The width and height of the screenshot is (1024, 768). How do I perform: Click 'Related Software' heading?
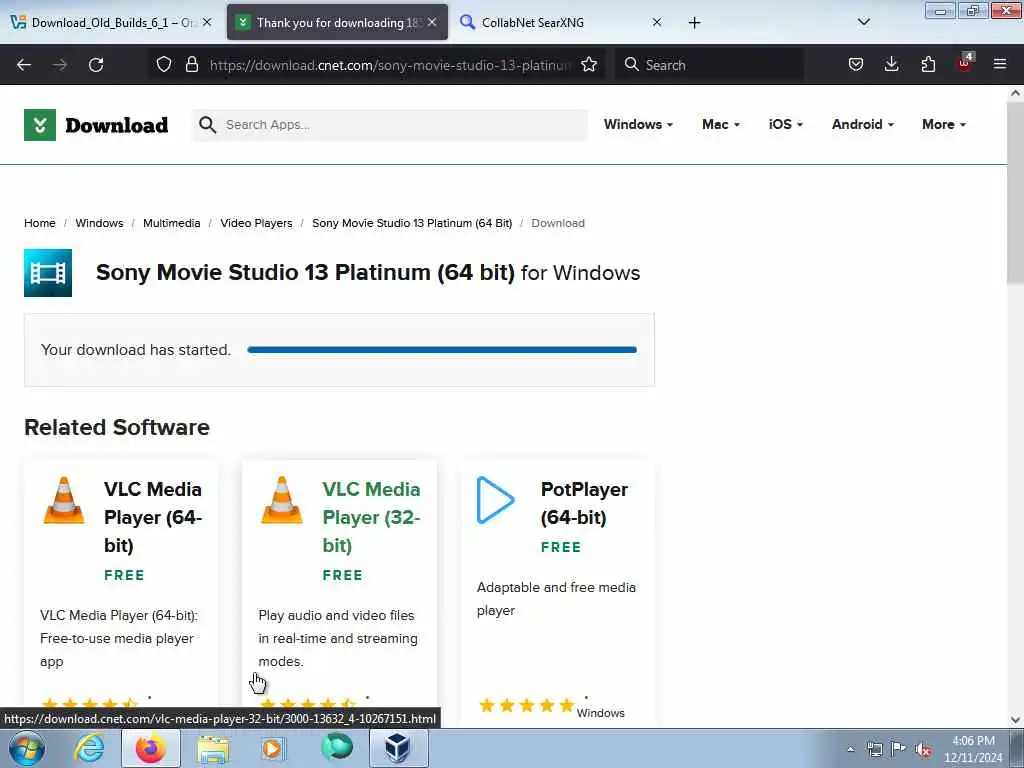tap(117, 427)
